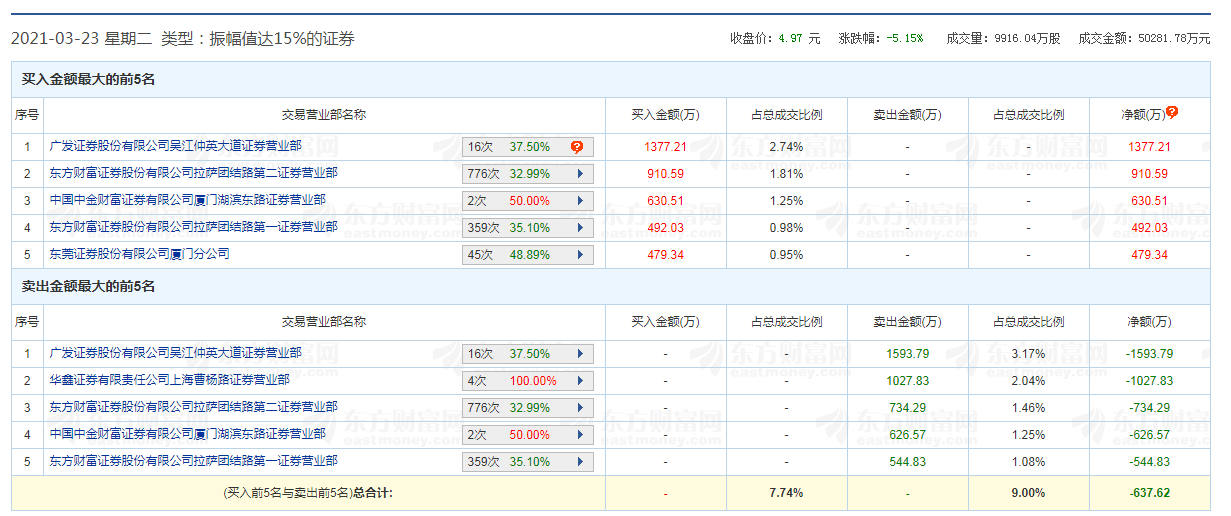
Task: Click the 买入金额最大的前5名 section header
Action: [88, 79]
